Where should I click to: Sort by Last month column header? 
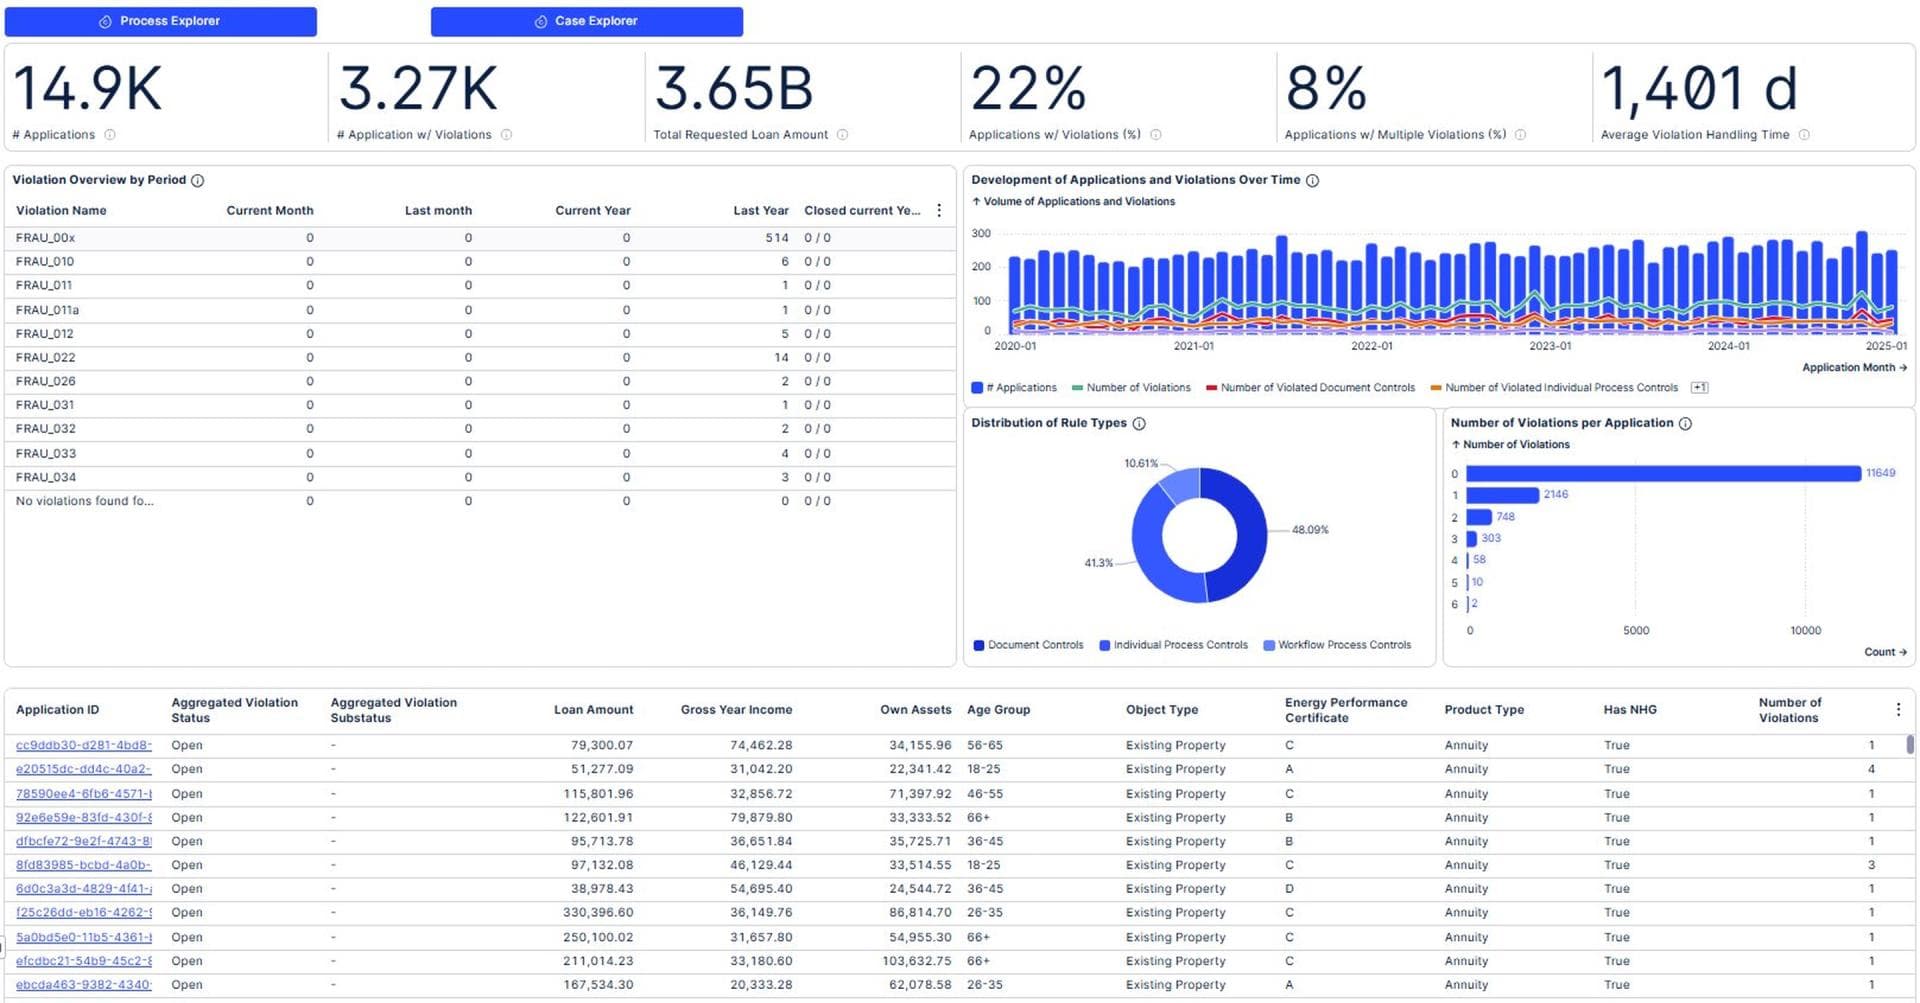tap(438, 211)
